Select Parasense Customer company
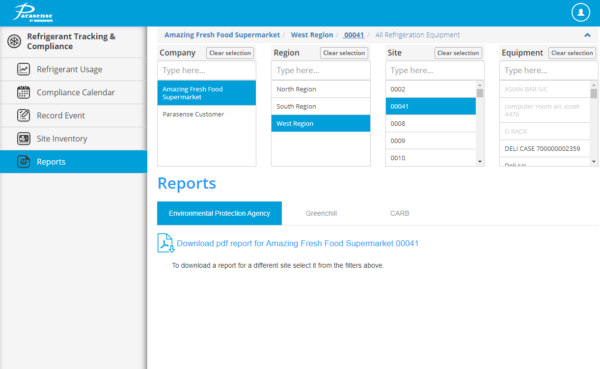This screenshot has width=600, height=369. click(207, 114)
